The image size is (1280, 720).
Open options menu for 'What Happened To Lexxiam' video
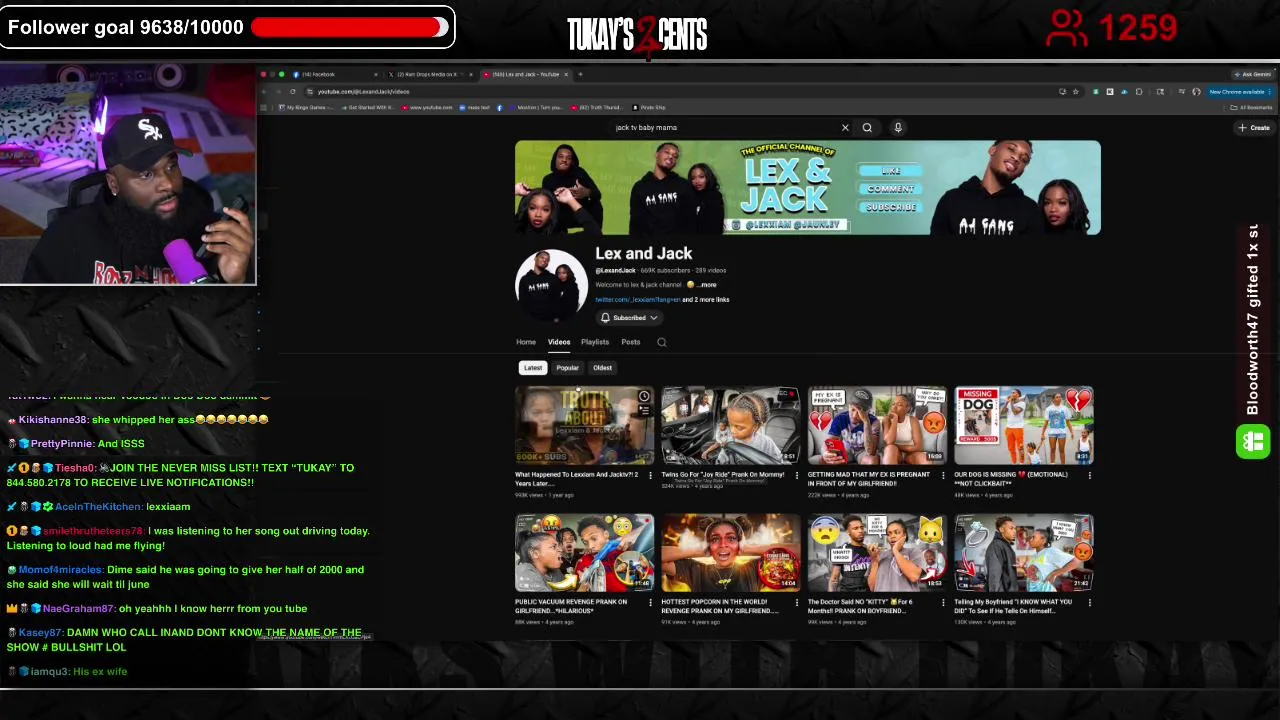pyautogui.click(x=650, y=476)
